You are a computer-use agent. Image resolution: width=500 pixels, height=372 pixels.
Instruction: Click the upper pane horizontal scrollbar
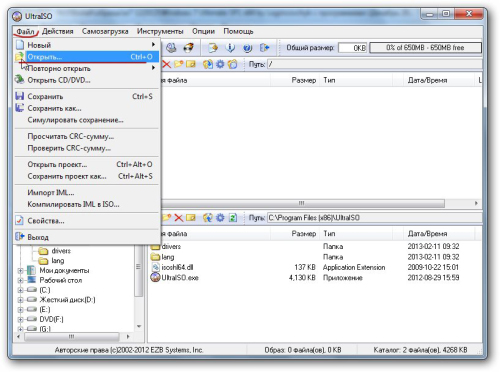(302, 203)
